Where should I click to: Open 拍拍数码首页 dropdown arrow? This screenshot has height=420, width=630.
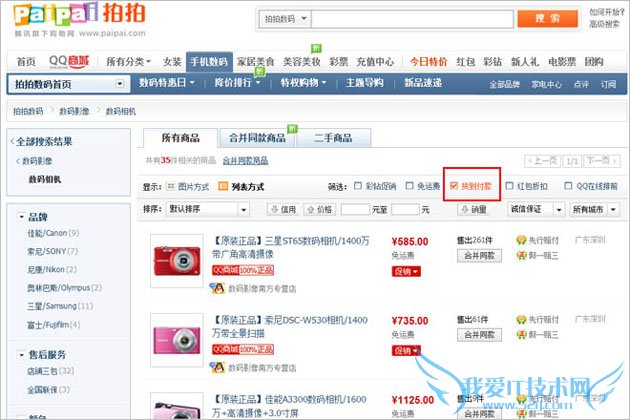tap(120, 84)
